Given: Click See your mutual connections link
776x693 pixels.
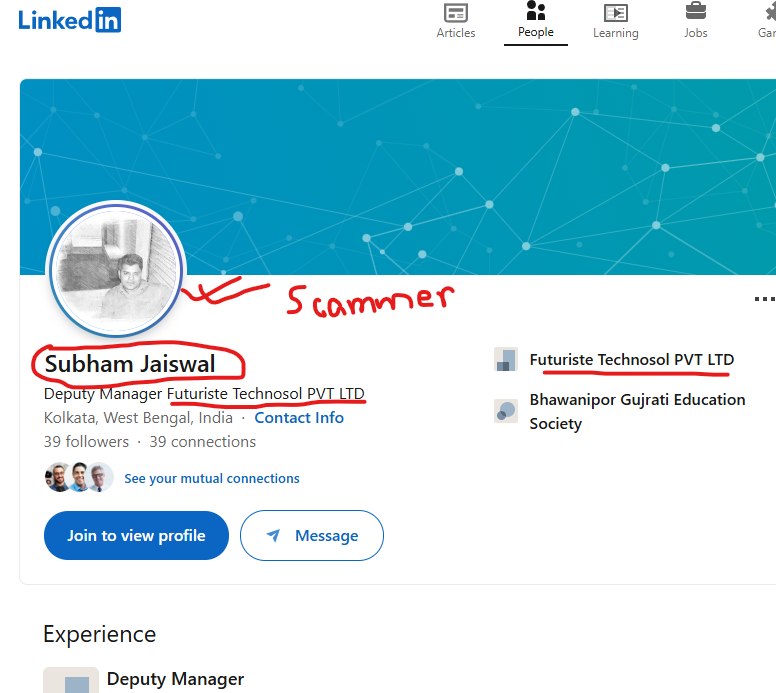Looking at the screenshot, I should coord(212,479).
